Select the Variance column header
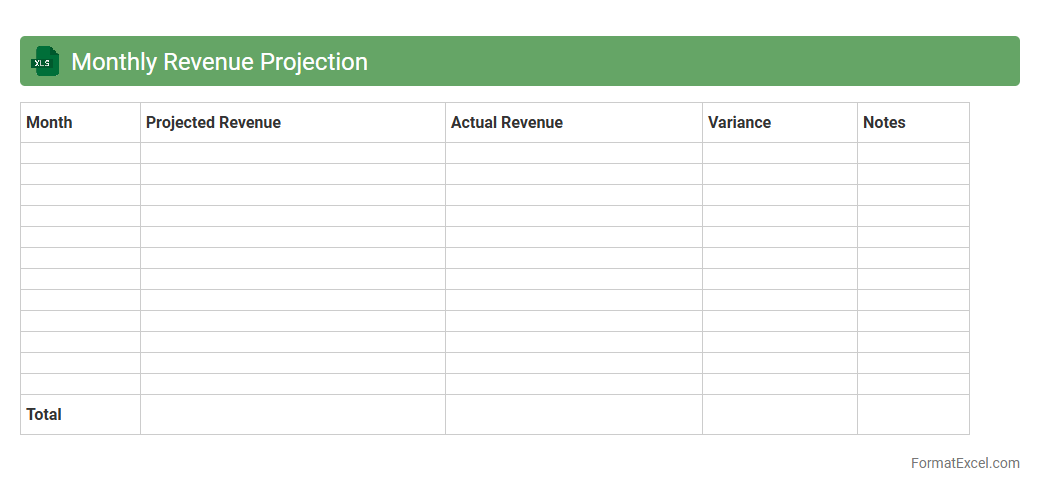 (779, 122)
